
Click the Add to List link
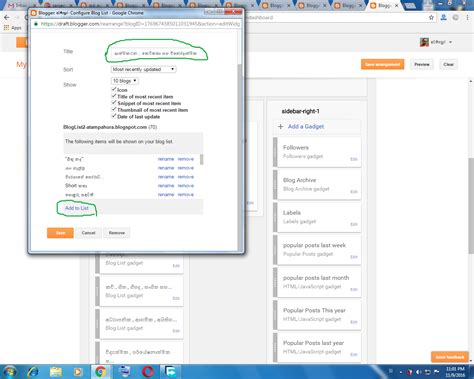77,208
